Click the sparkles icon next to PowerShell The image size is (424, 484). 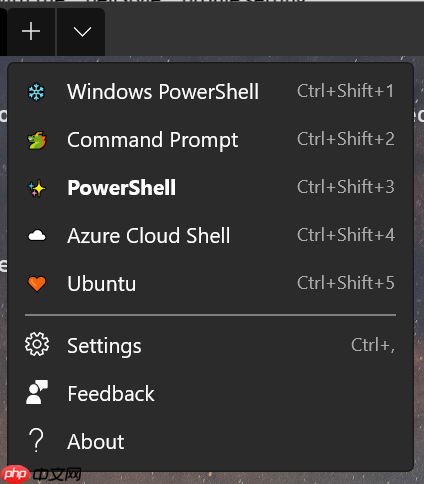click(x=37, y=188)
